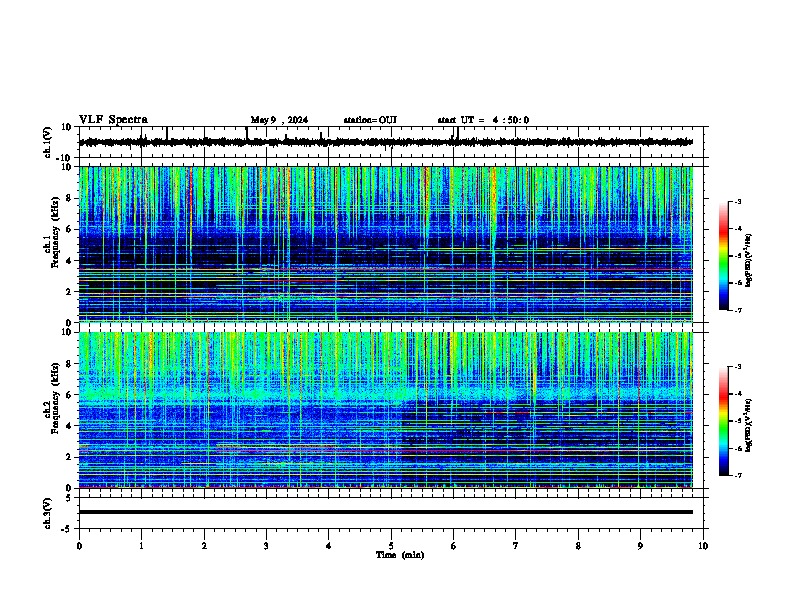
Task: Click the "8" kHz tick on ch.2 spectrogram
Action: [70, 364]
